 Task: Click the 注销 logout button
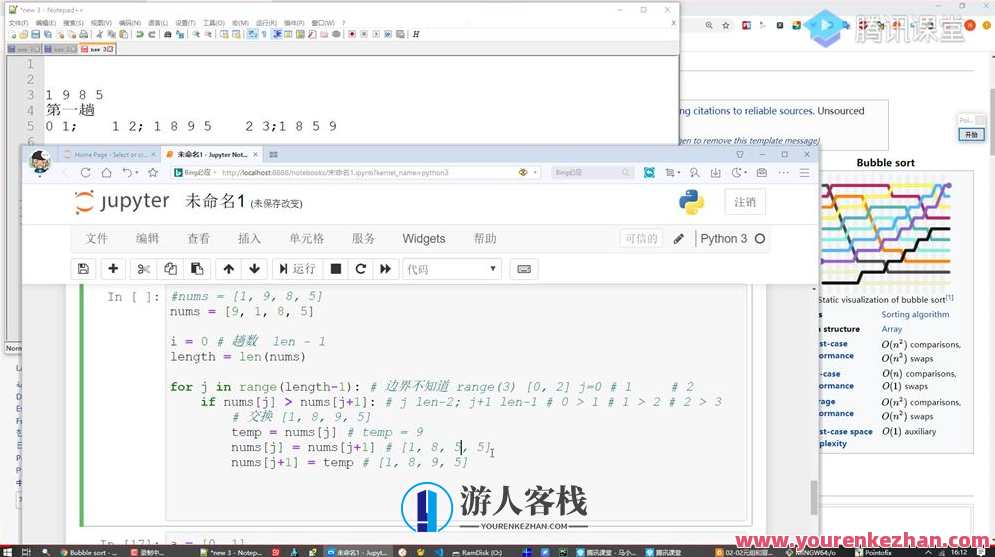(x=745, y=202)
